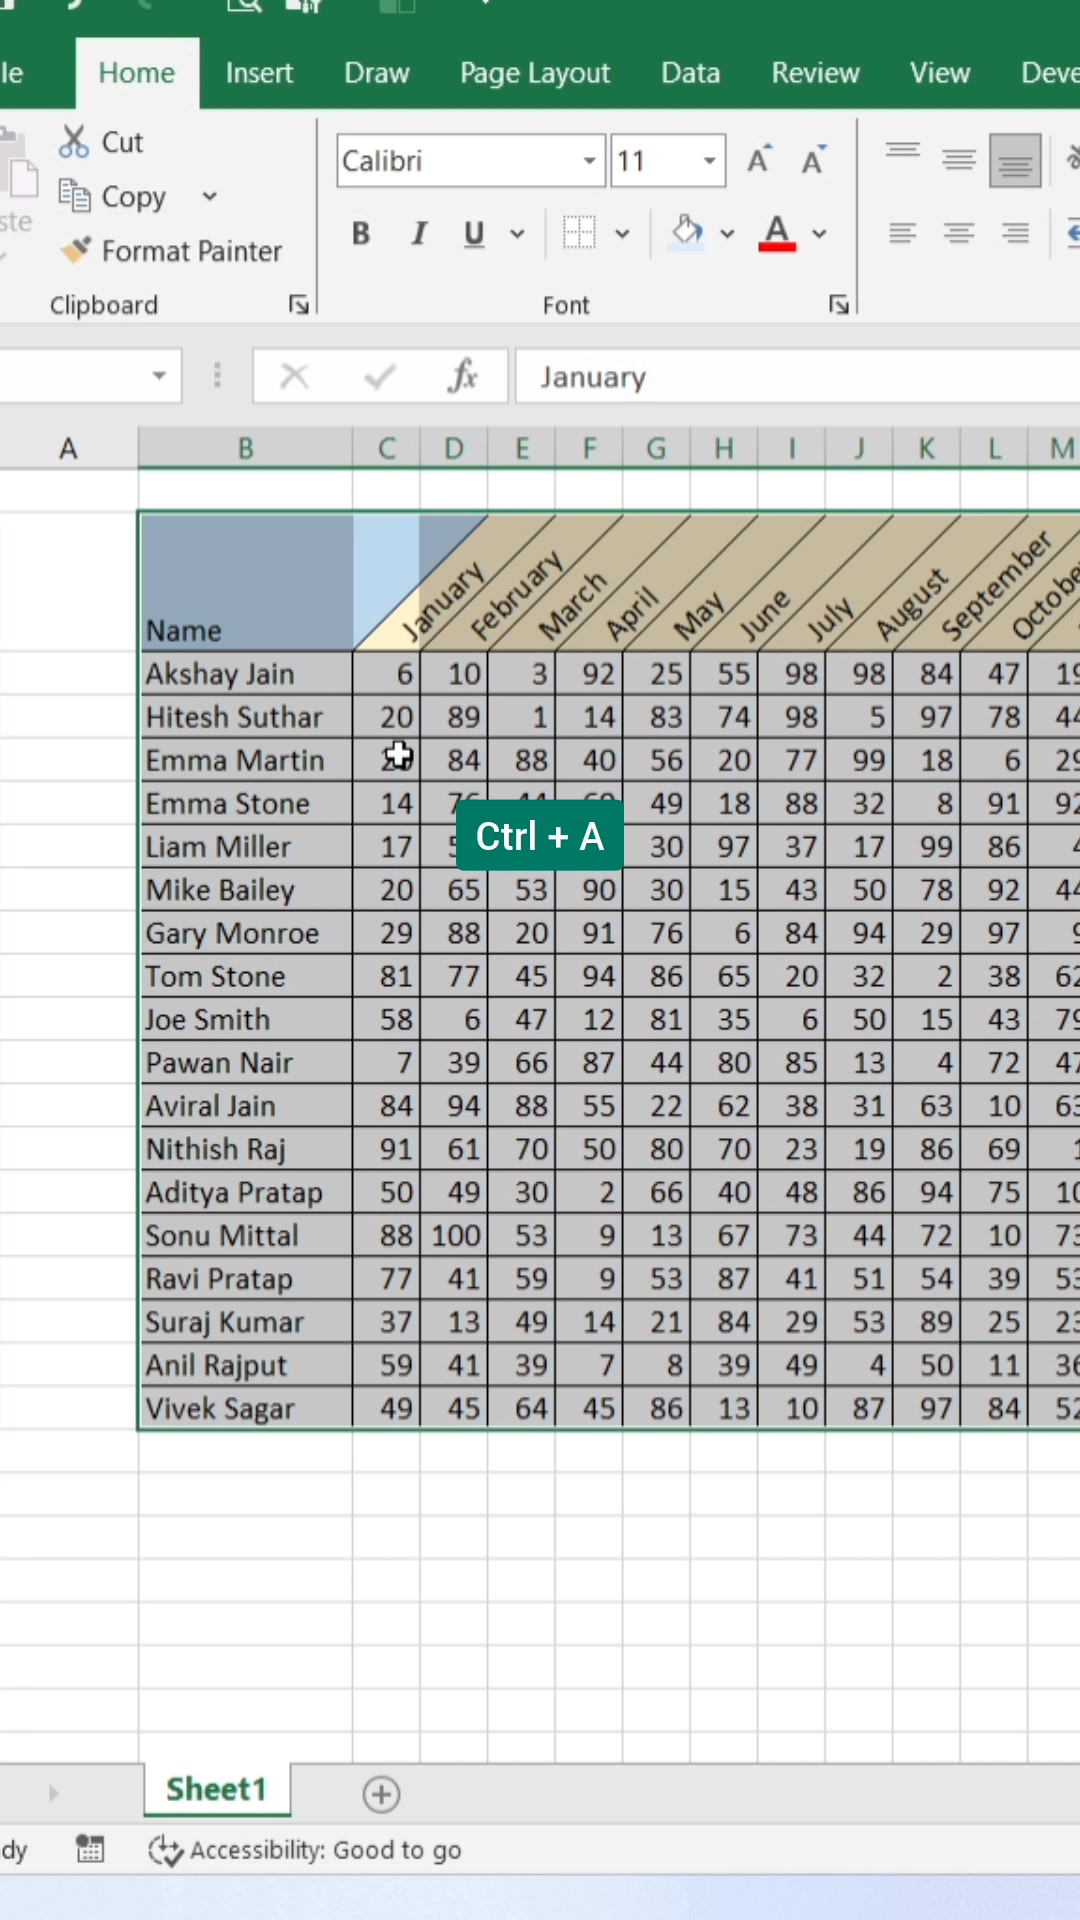This screenshot has width=1080, height=1920.
Task: Select the Sheet1 tab
Action: click(217, 1789)
